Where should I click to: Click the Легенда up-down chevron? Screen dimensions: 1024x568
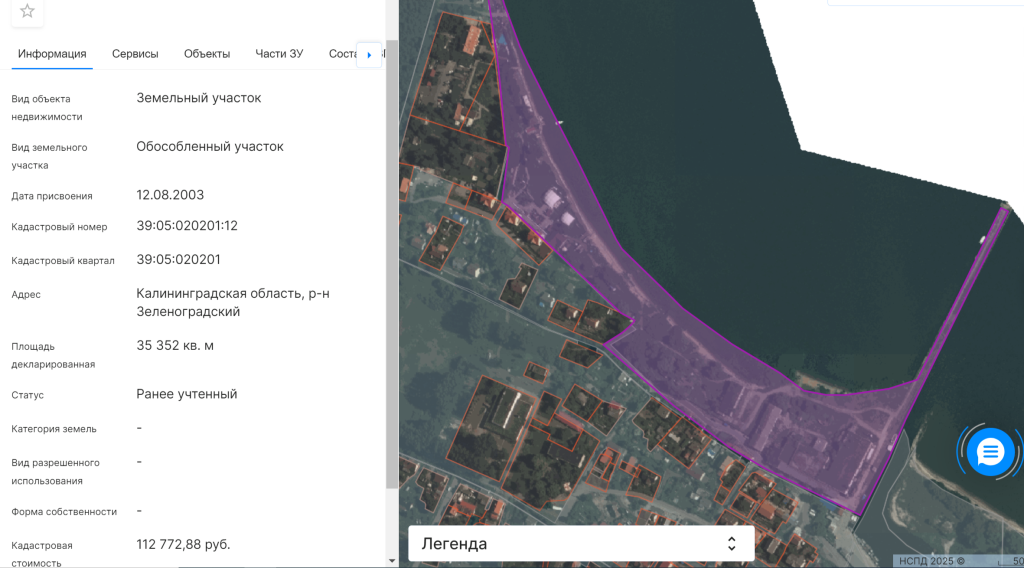(x=731, y=544)
